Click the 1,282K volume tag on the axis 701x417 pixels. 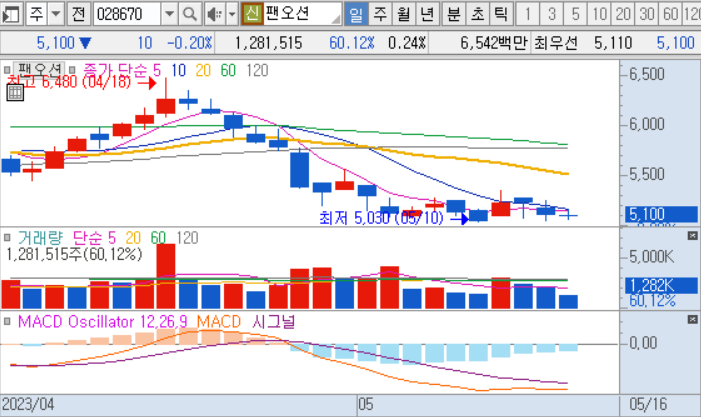click(661, 285)
